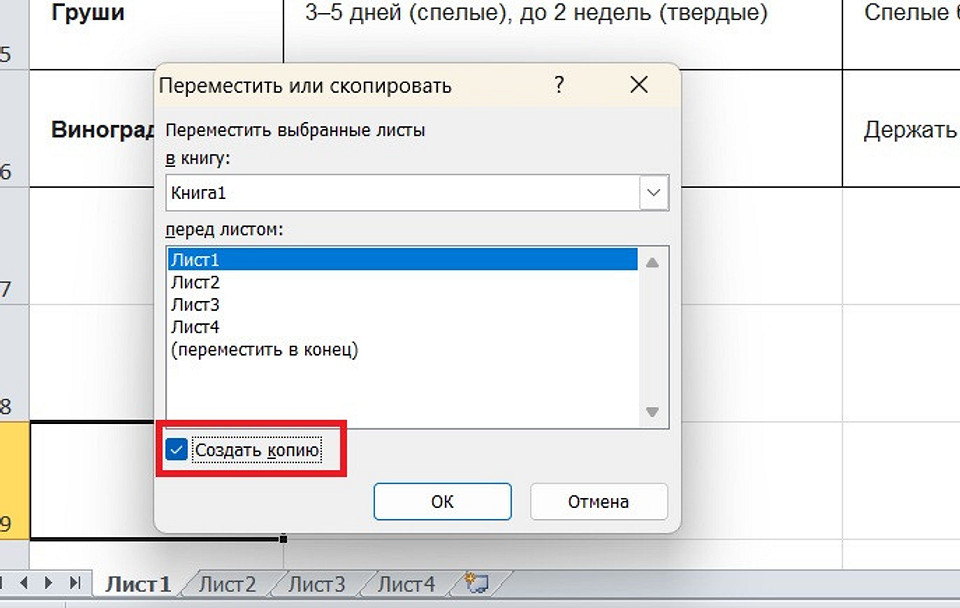Screen dimensions: 960x608
Task: Click the list's scroll-down arrow
Action: (652, 412)
